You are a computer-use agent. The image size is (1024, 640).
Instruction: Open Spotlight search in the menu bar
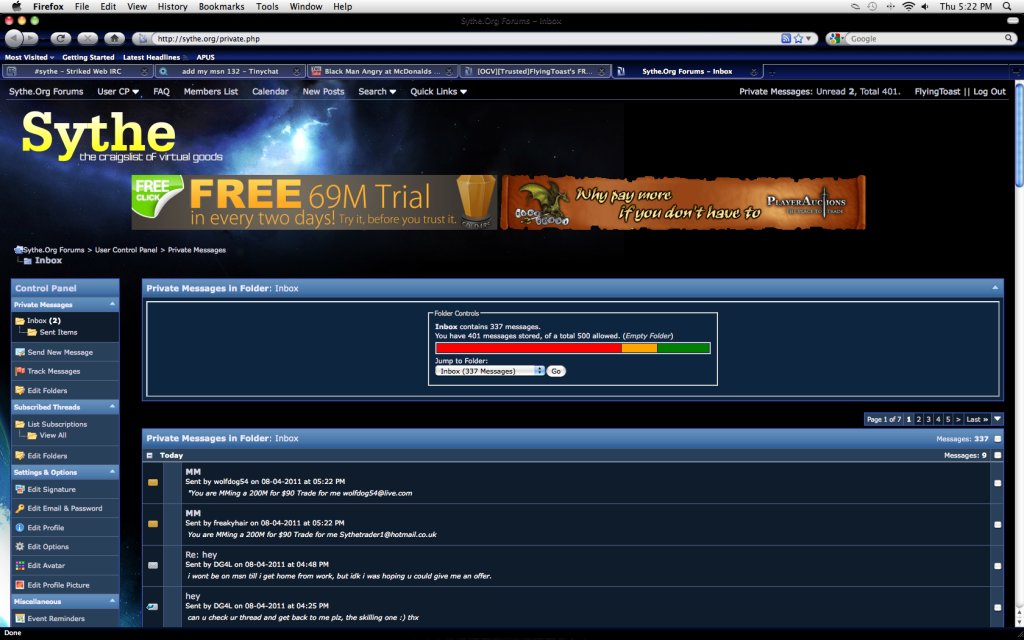click(x=1007, y=7)
